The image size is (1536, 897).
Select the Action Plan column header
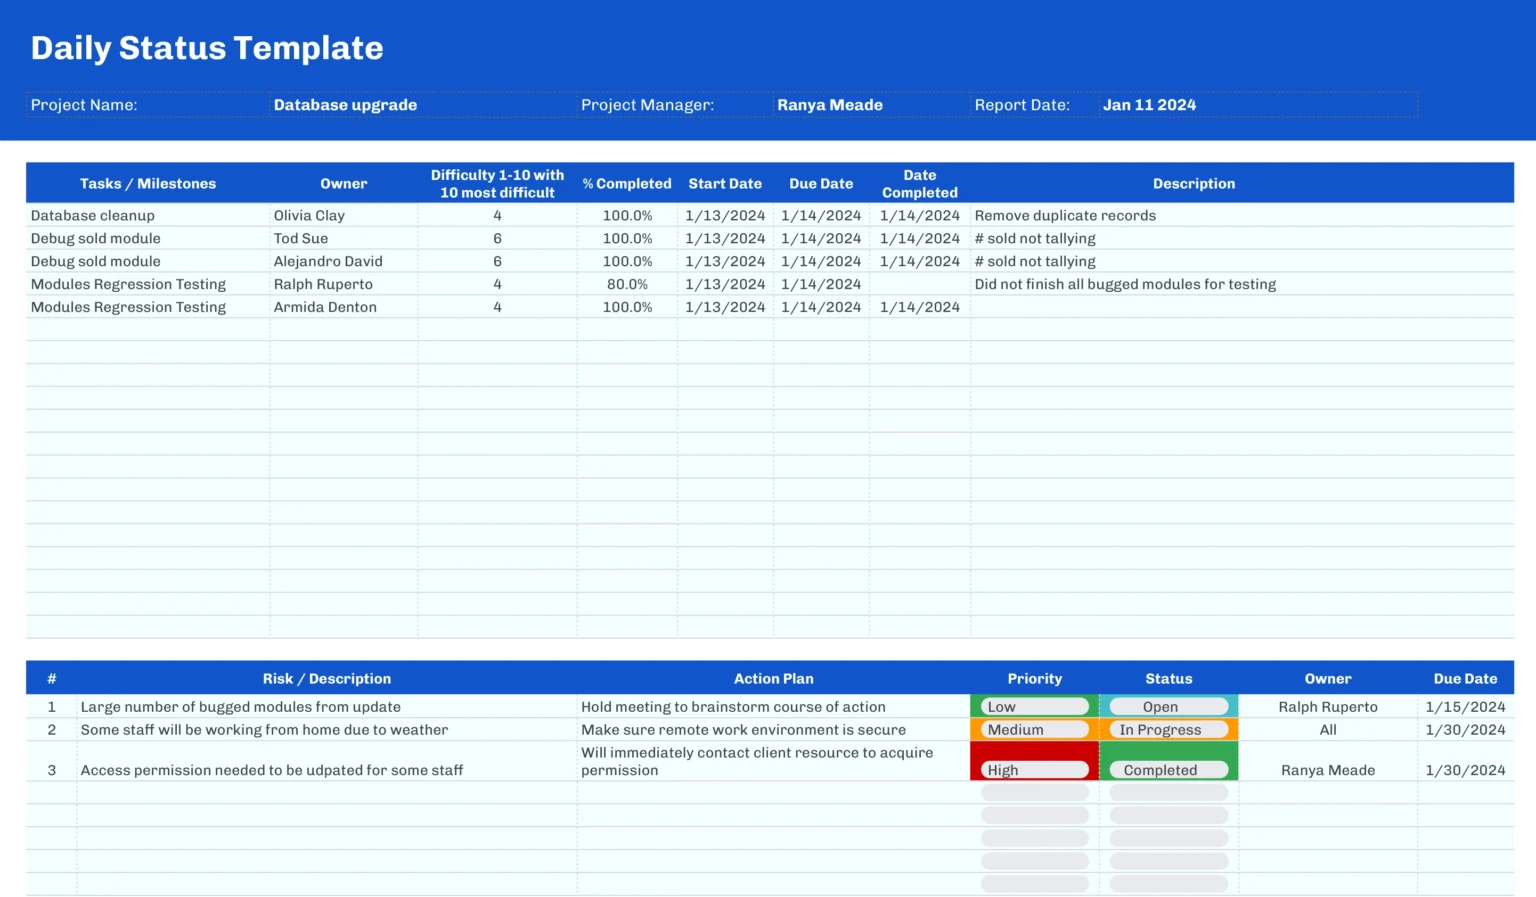click(x=773, y=678)
